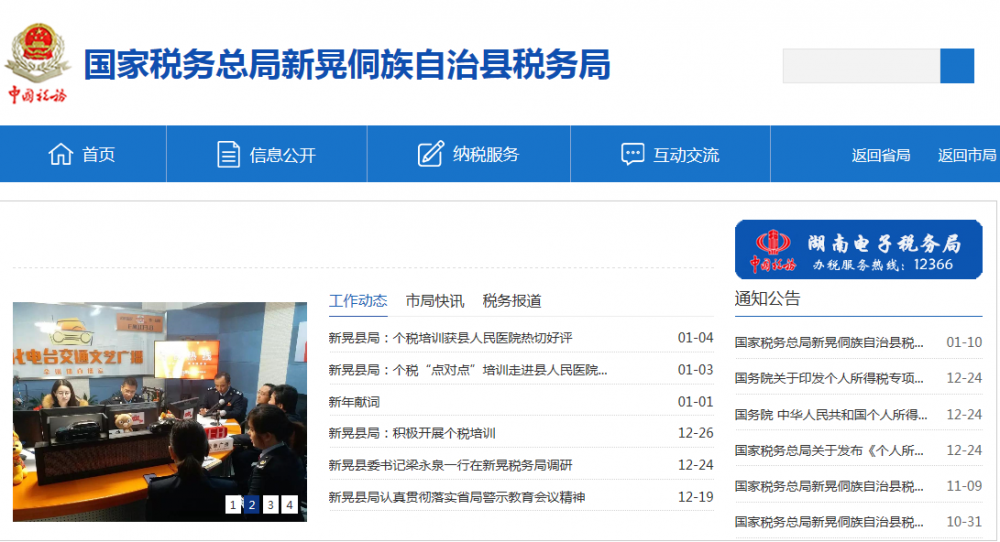Click the pencil edit icon next to 纳税服务

coord(430,154)
